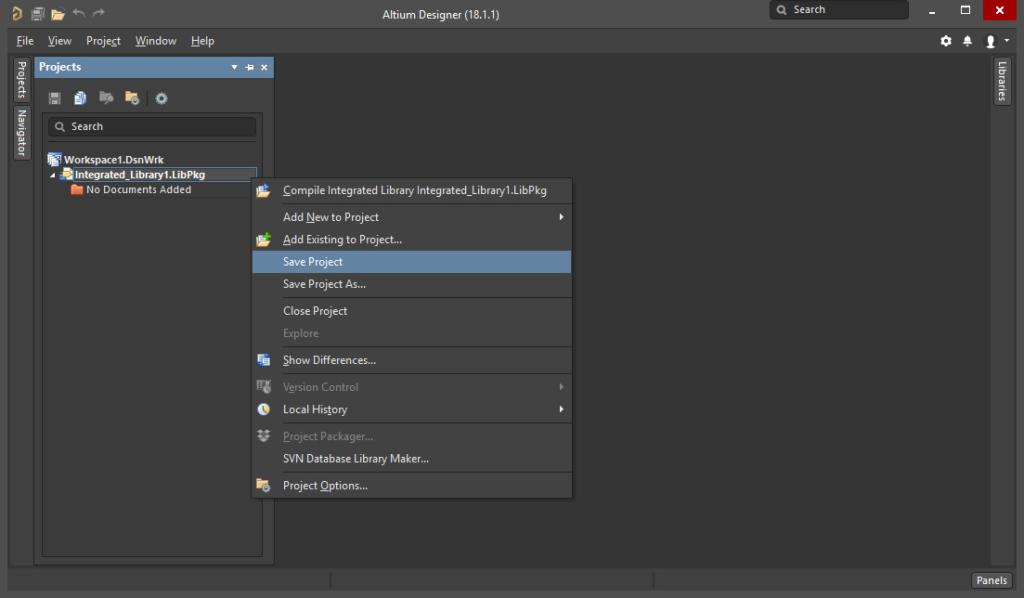The image size is (1024, 598).
Task: Close the Projects panel
Action: [x=264, y=67]
